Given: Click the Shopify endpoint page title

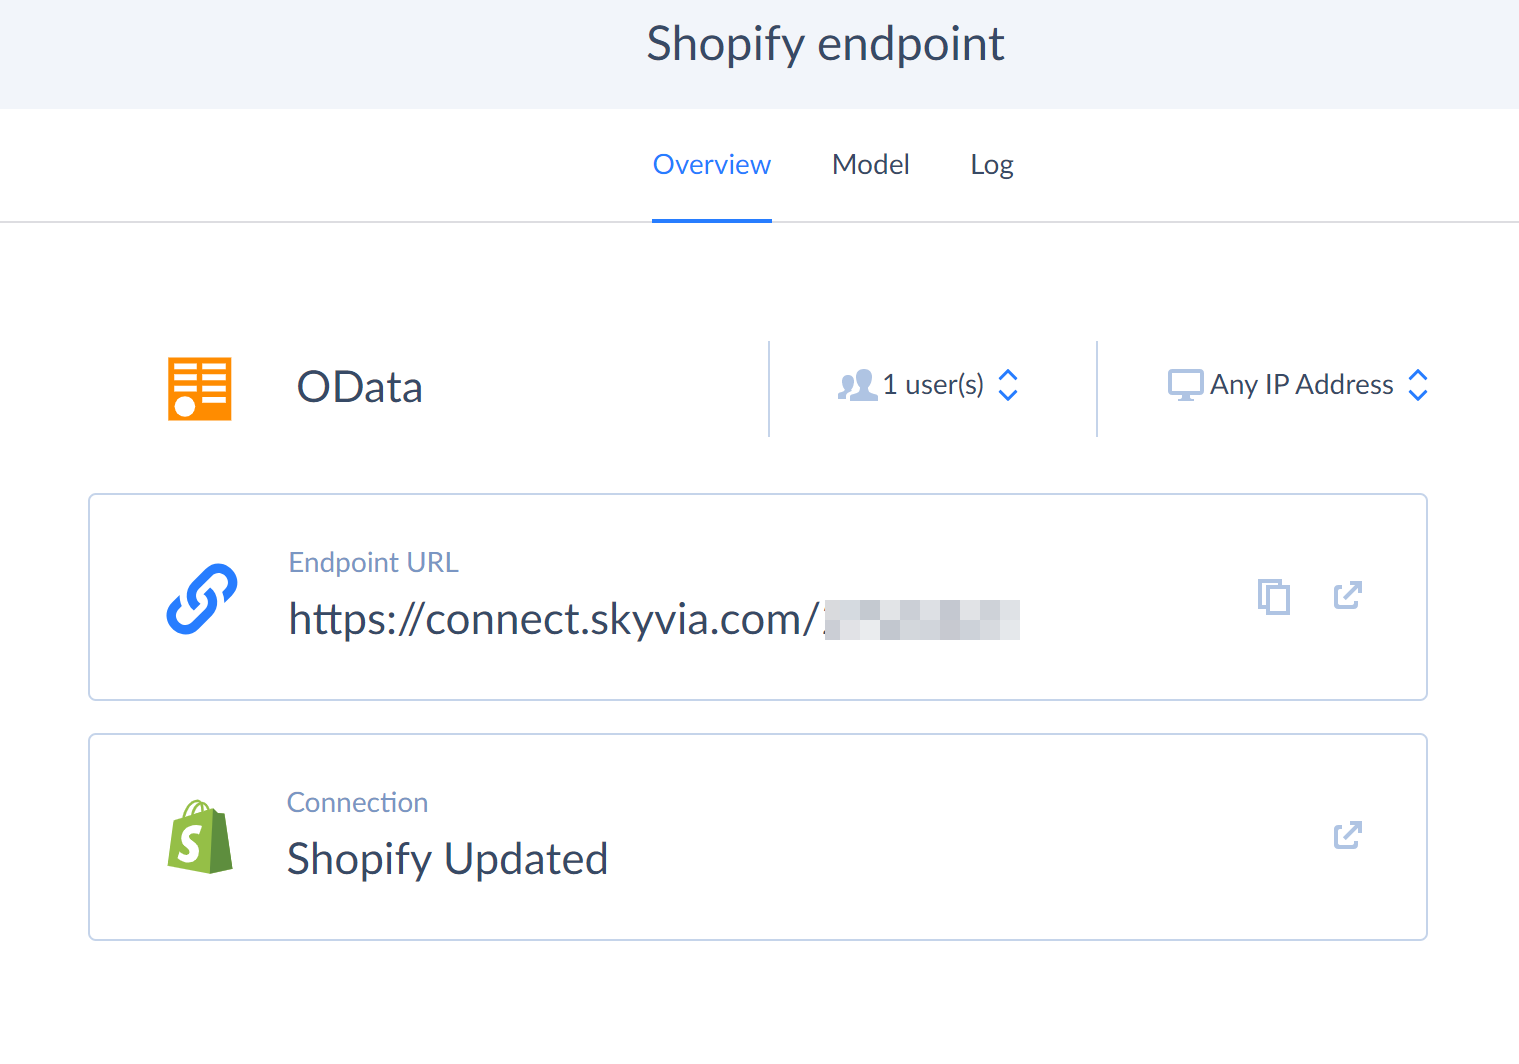Looking at the screenshot, I should (x=825, y=45).
